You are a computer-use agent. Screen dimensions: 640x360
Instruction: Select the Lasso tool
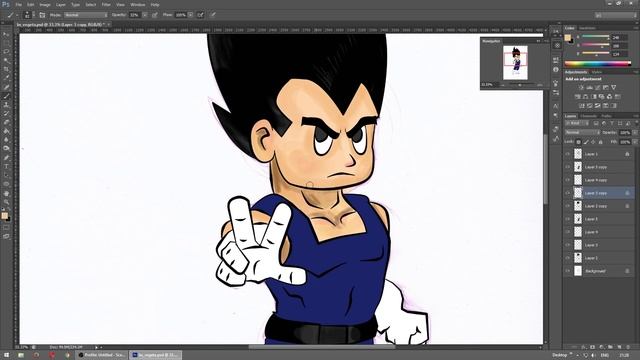point(6,52)
